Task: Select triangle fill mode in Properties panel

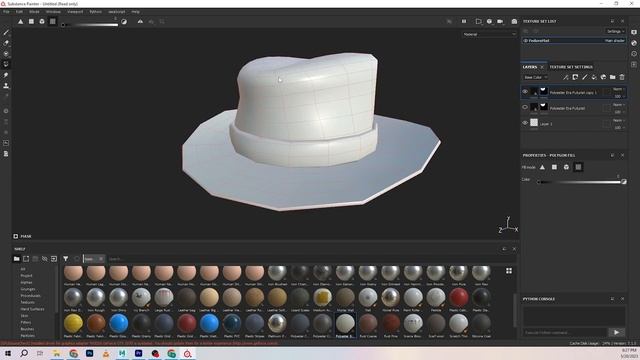Action: pos(542,167)
